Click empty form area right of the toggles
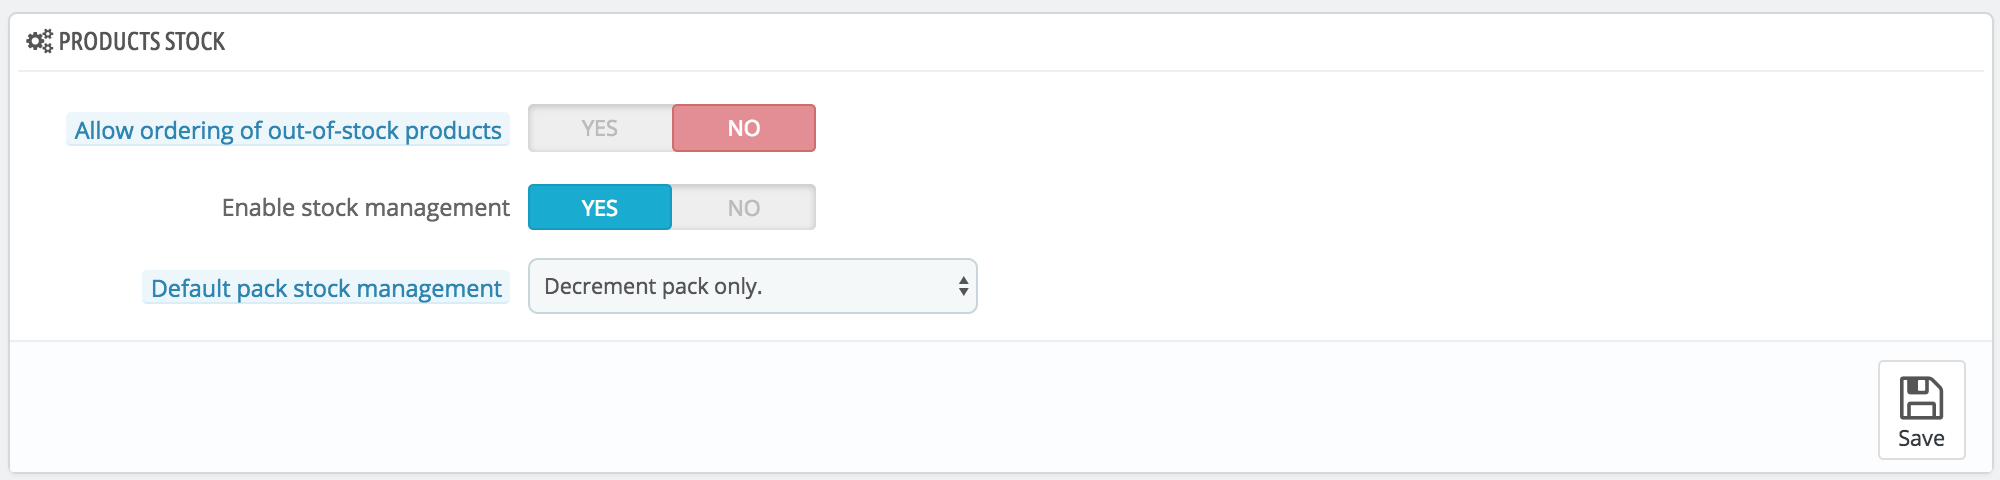Viewport: 2000px width, 480px height. click(1400, 168)
